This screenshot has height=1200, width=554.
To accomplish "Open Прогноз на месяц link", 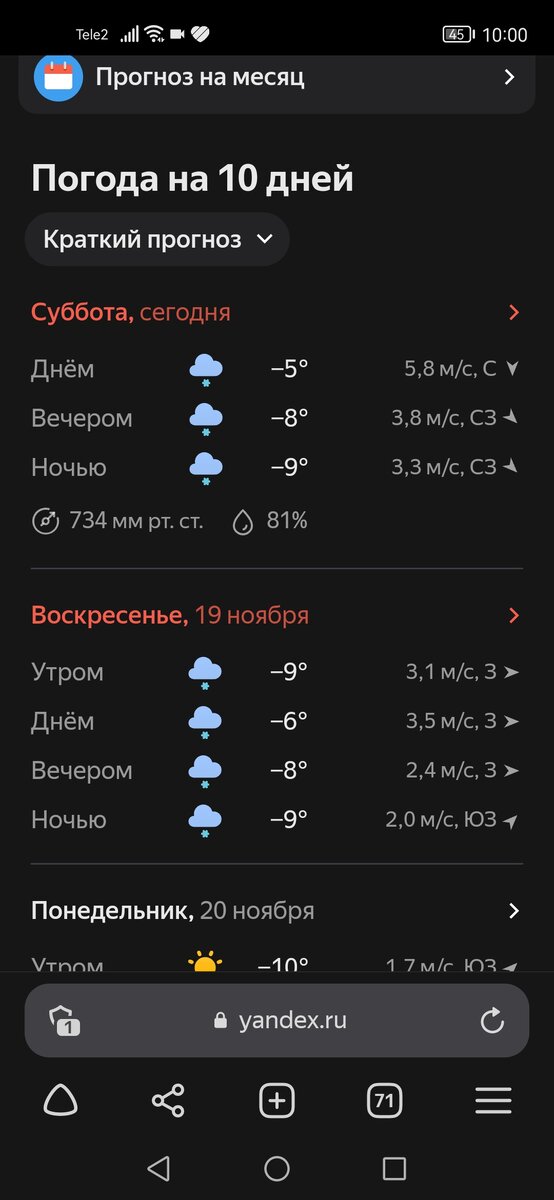I will coord(200,77).
